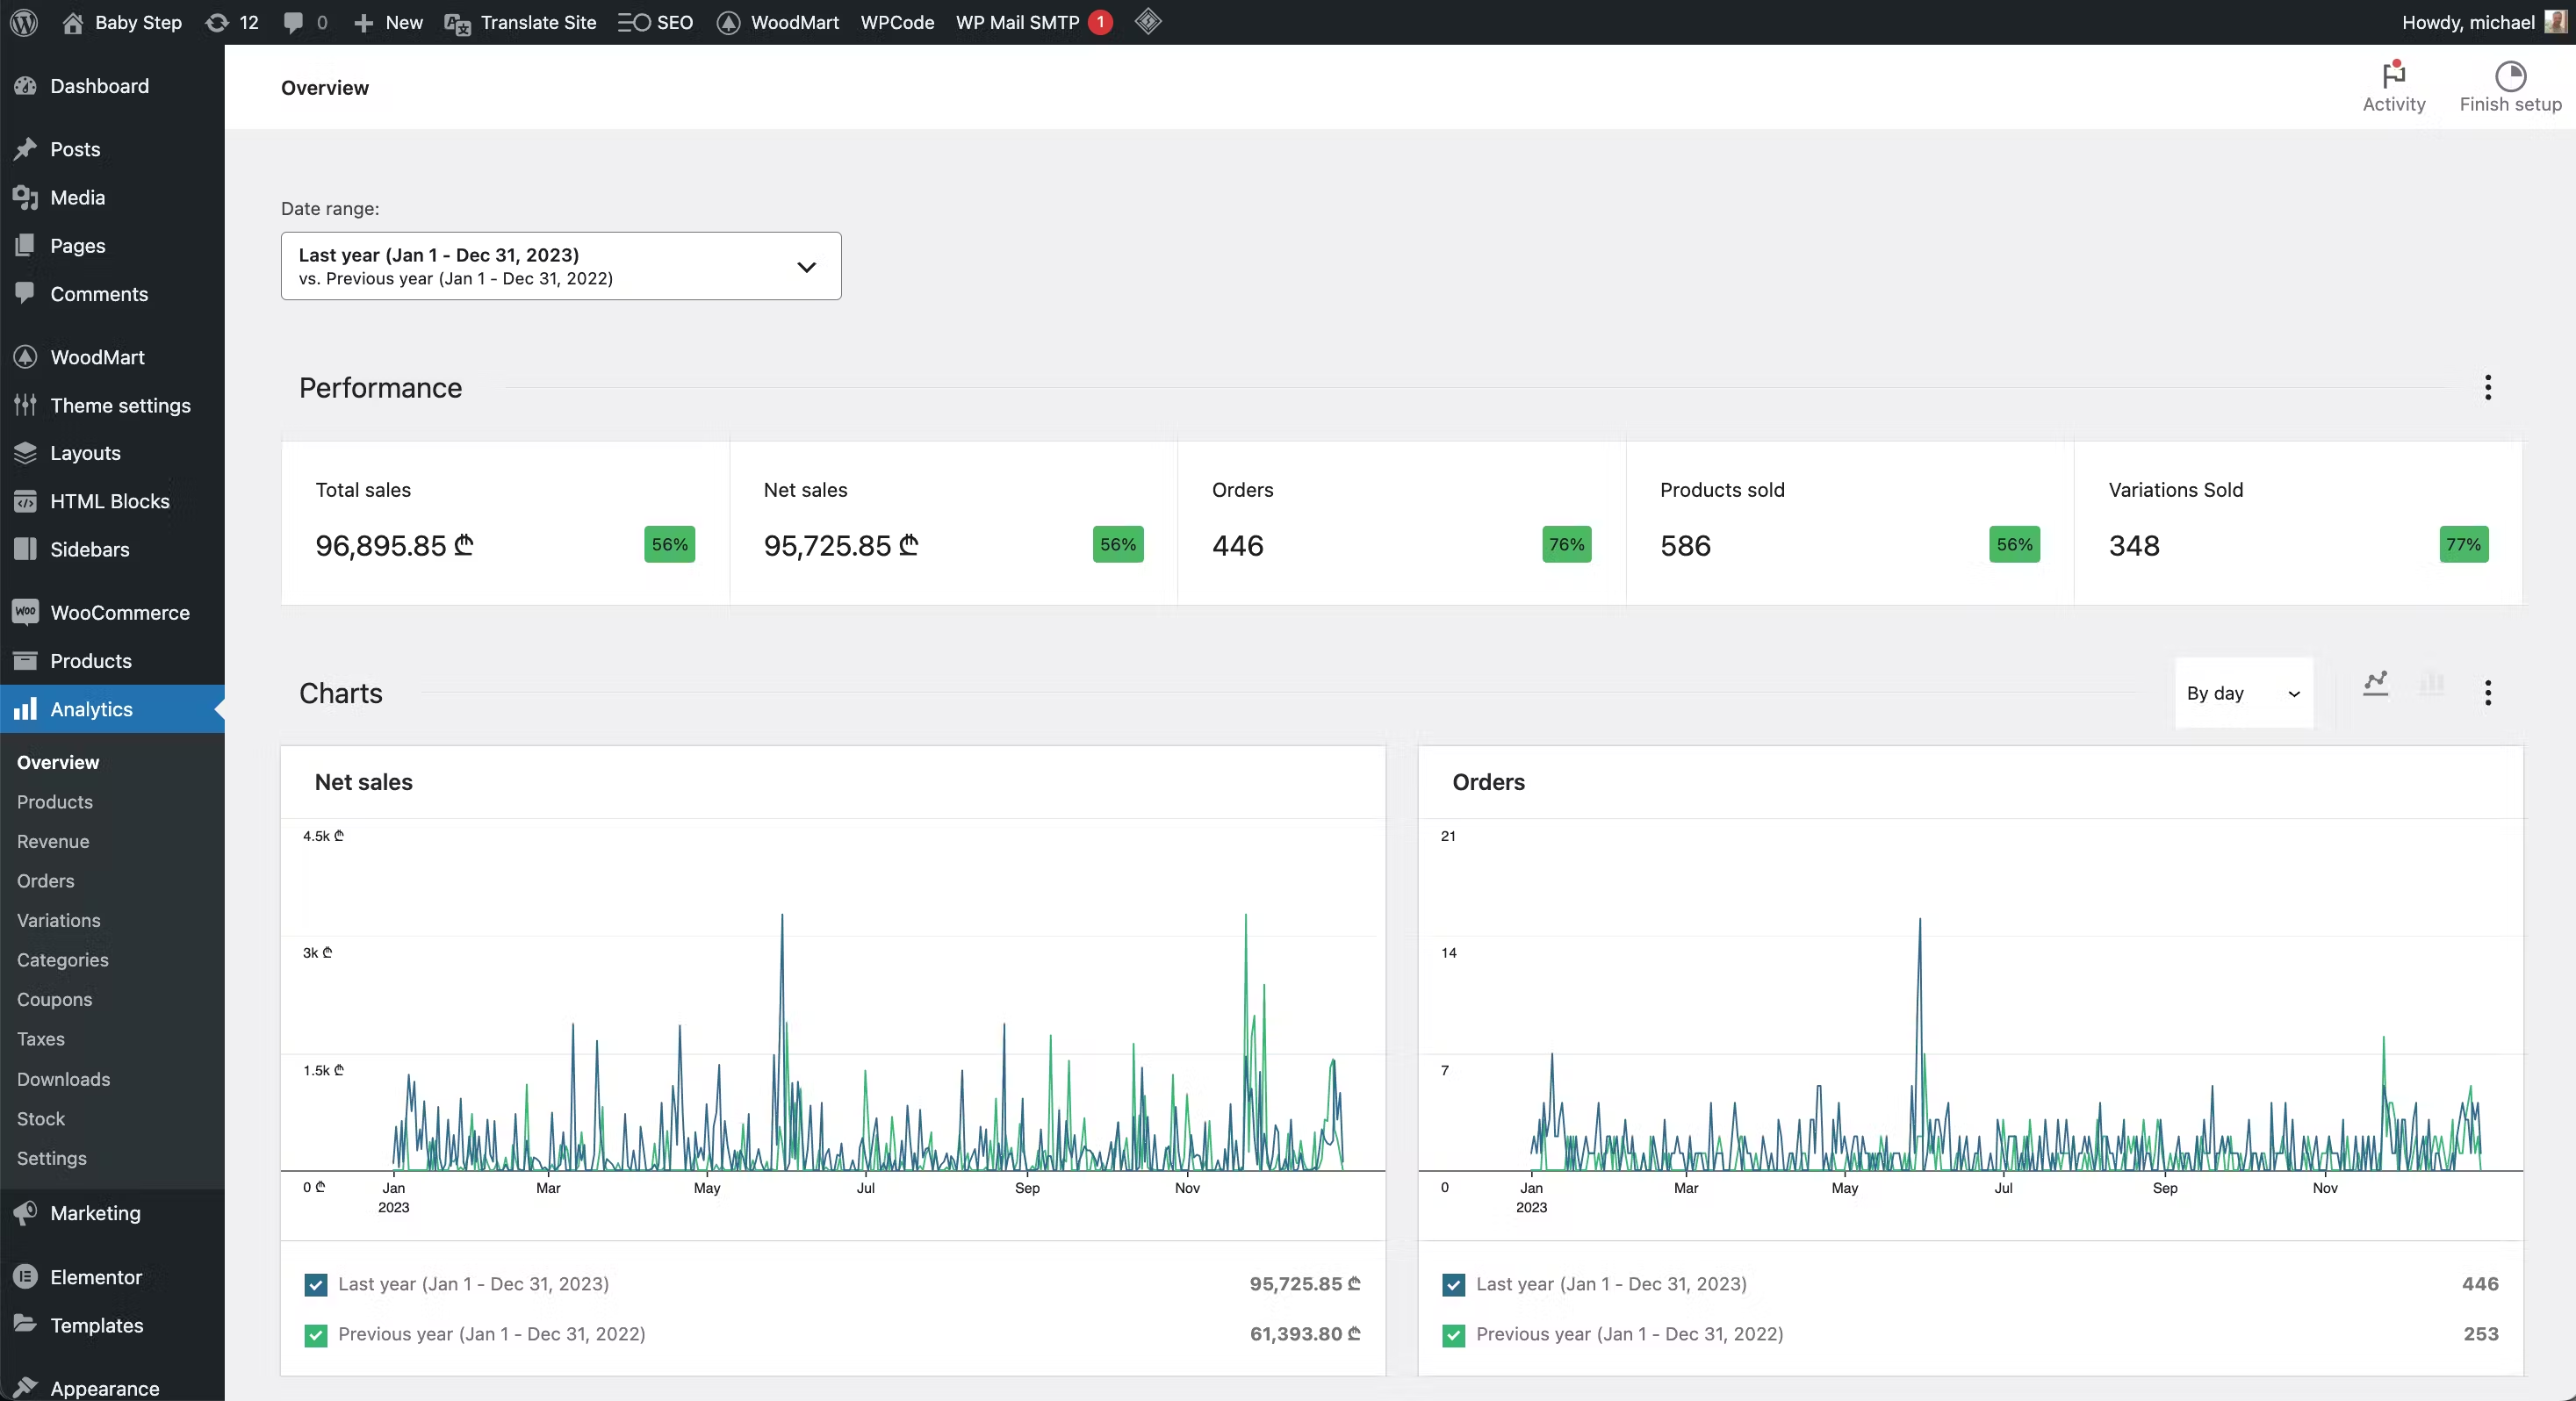
Task: Expand the By day interval dropdown
Action: pyautogui.click(x=2243, y=693)
